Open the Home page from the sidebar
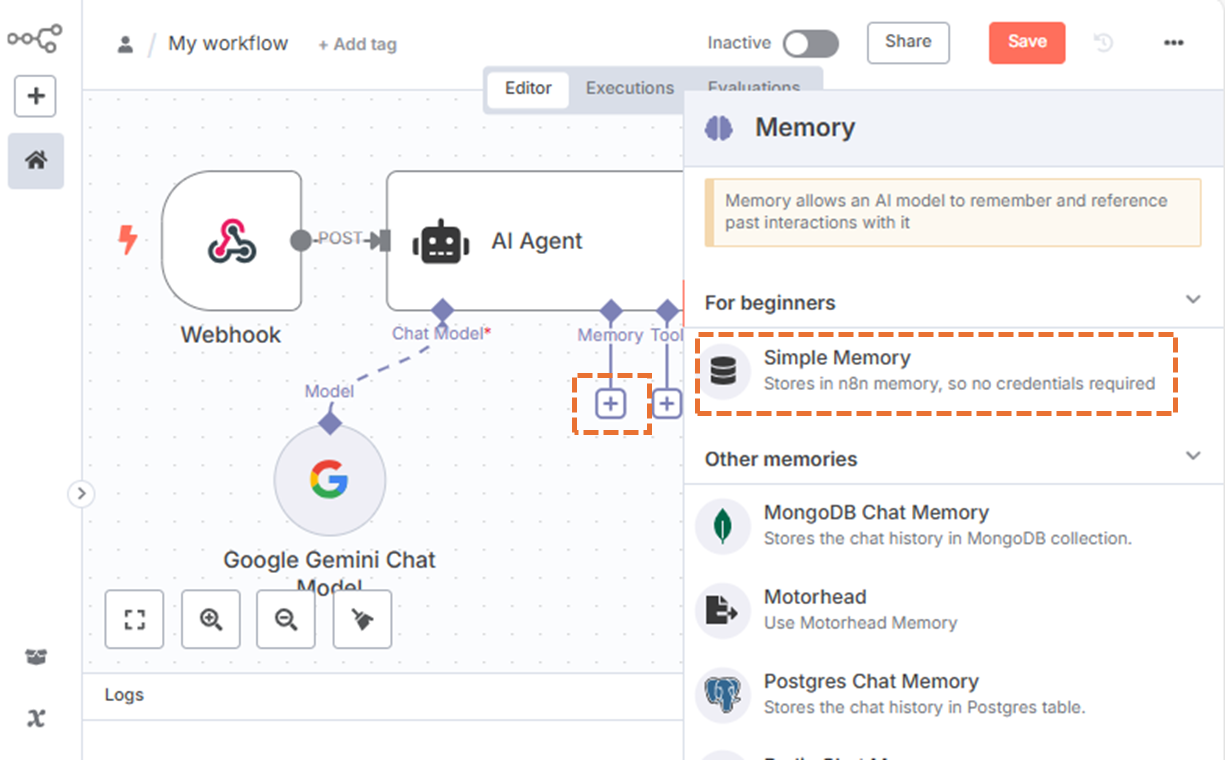 tap(36, 160)
